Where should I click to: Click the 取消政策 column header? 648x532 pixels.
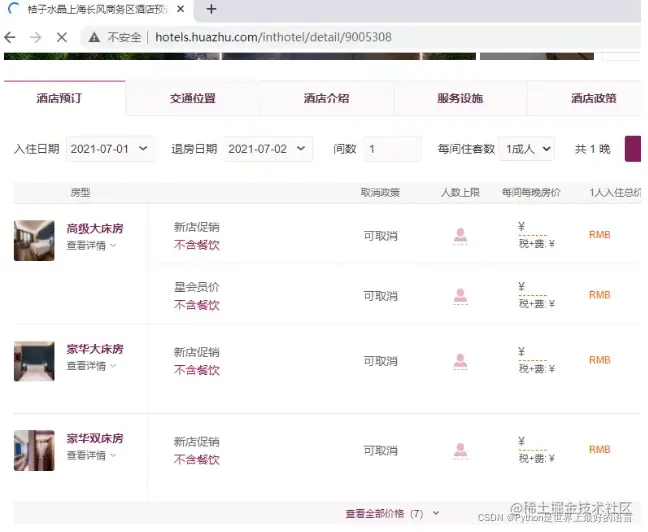click(380, 193)
